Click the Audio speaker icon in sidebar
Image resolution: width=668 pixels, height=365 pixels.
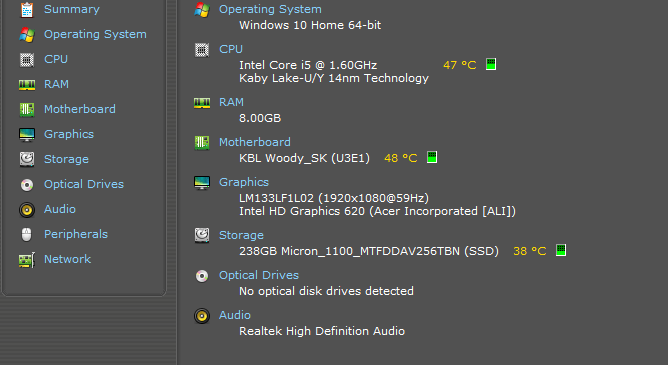pyautogui.click(x=27, y=210)
